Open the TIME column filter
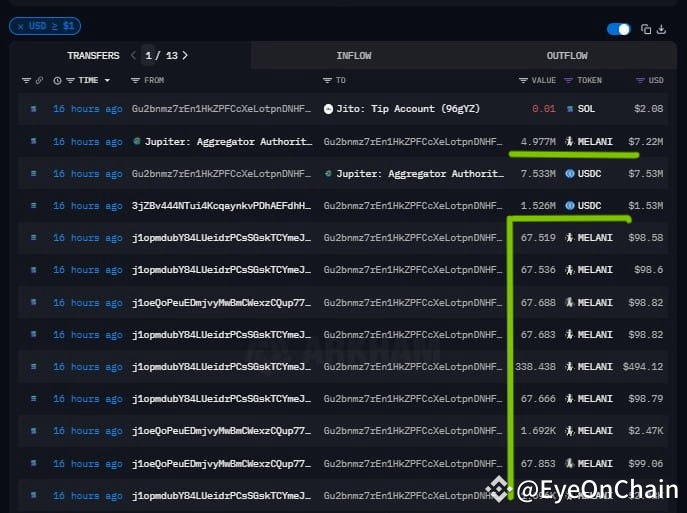 click(70, 81)
